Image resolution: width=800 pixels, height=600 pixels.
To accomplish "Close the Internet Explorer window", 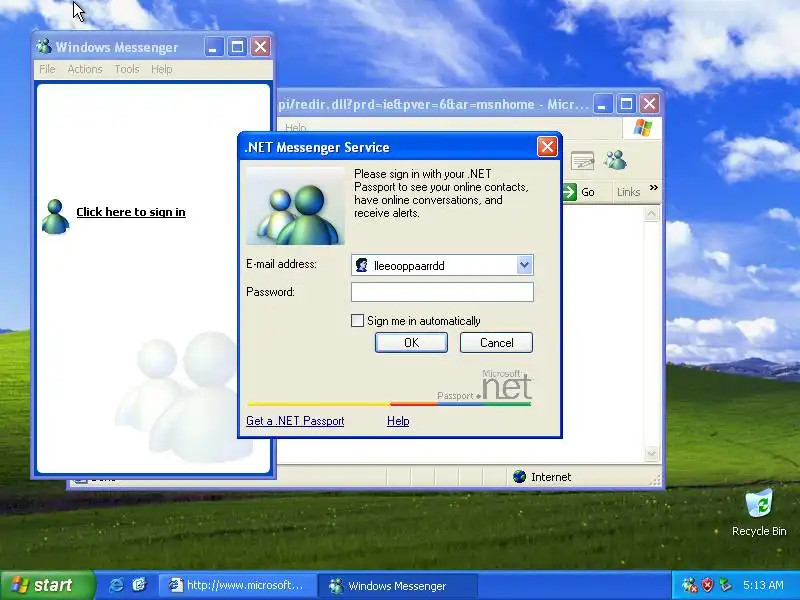I will [x=649, y=104].
